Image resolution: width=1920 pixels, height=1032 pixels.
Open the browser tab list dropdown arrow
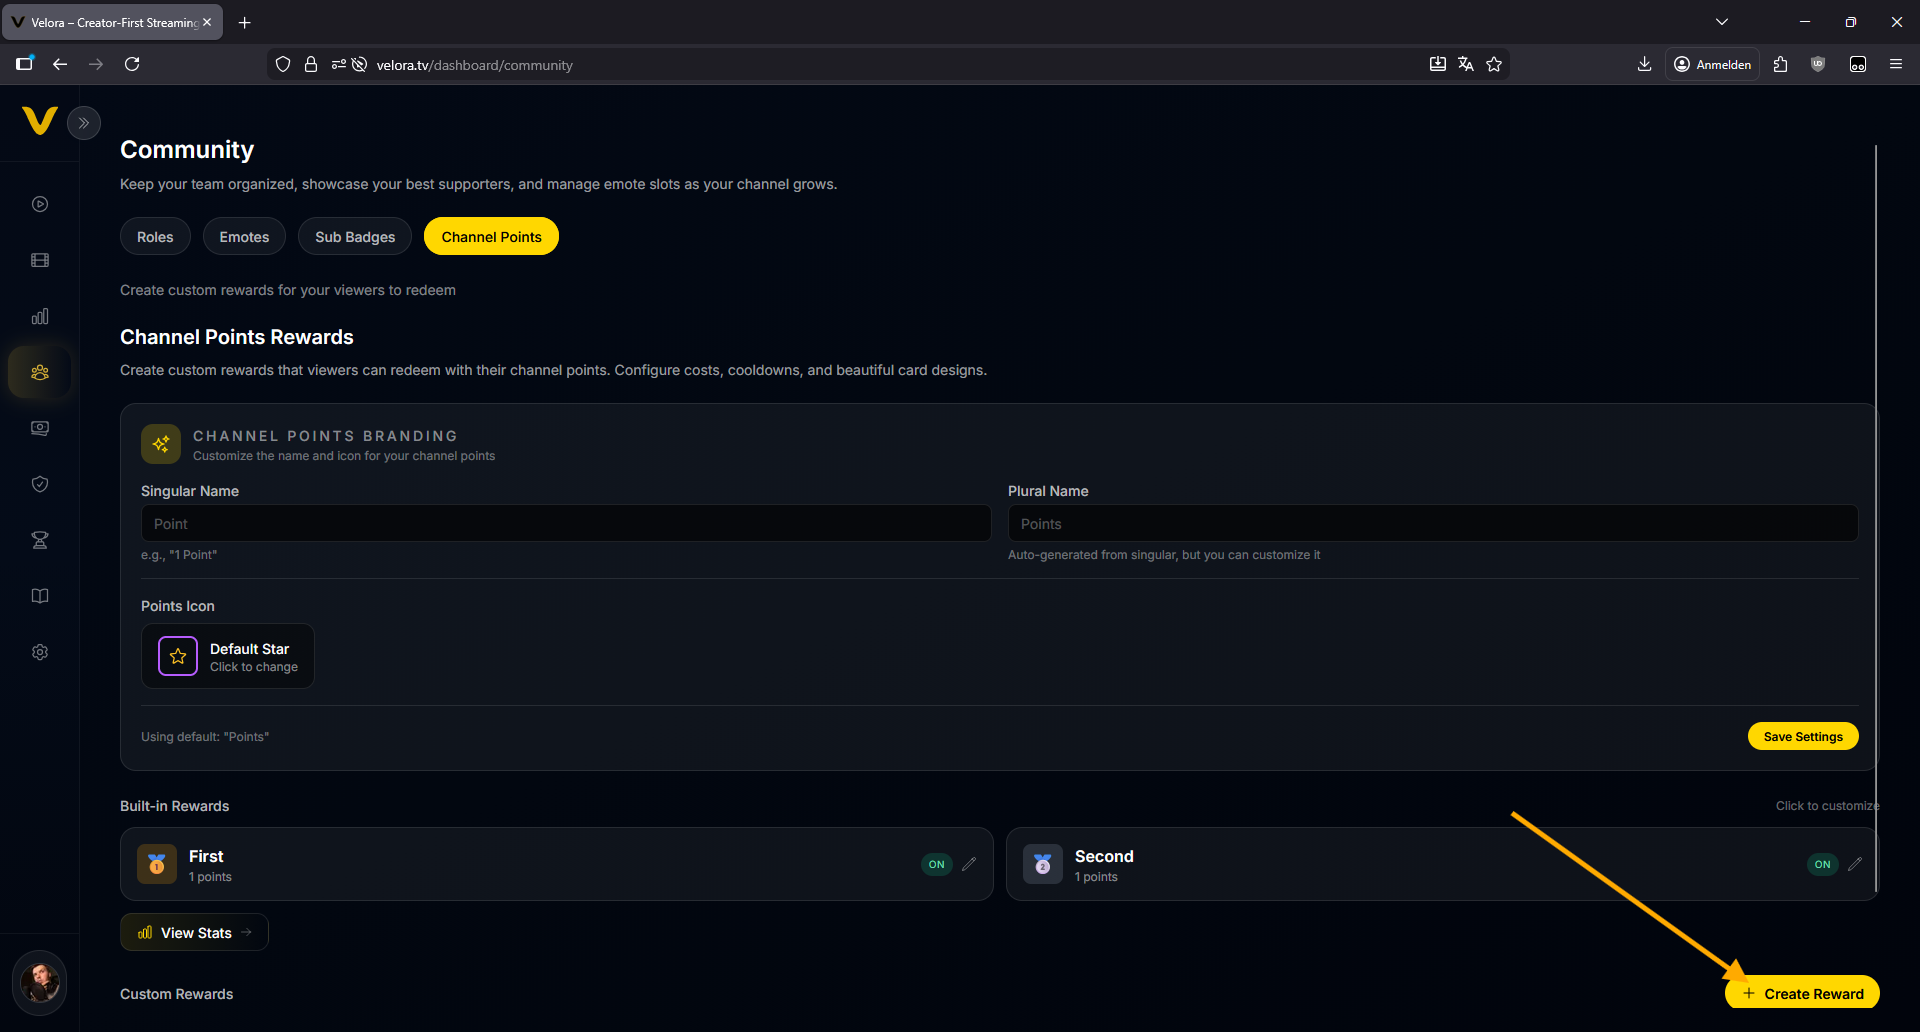[x=1721, y=22]
